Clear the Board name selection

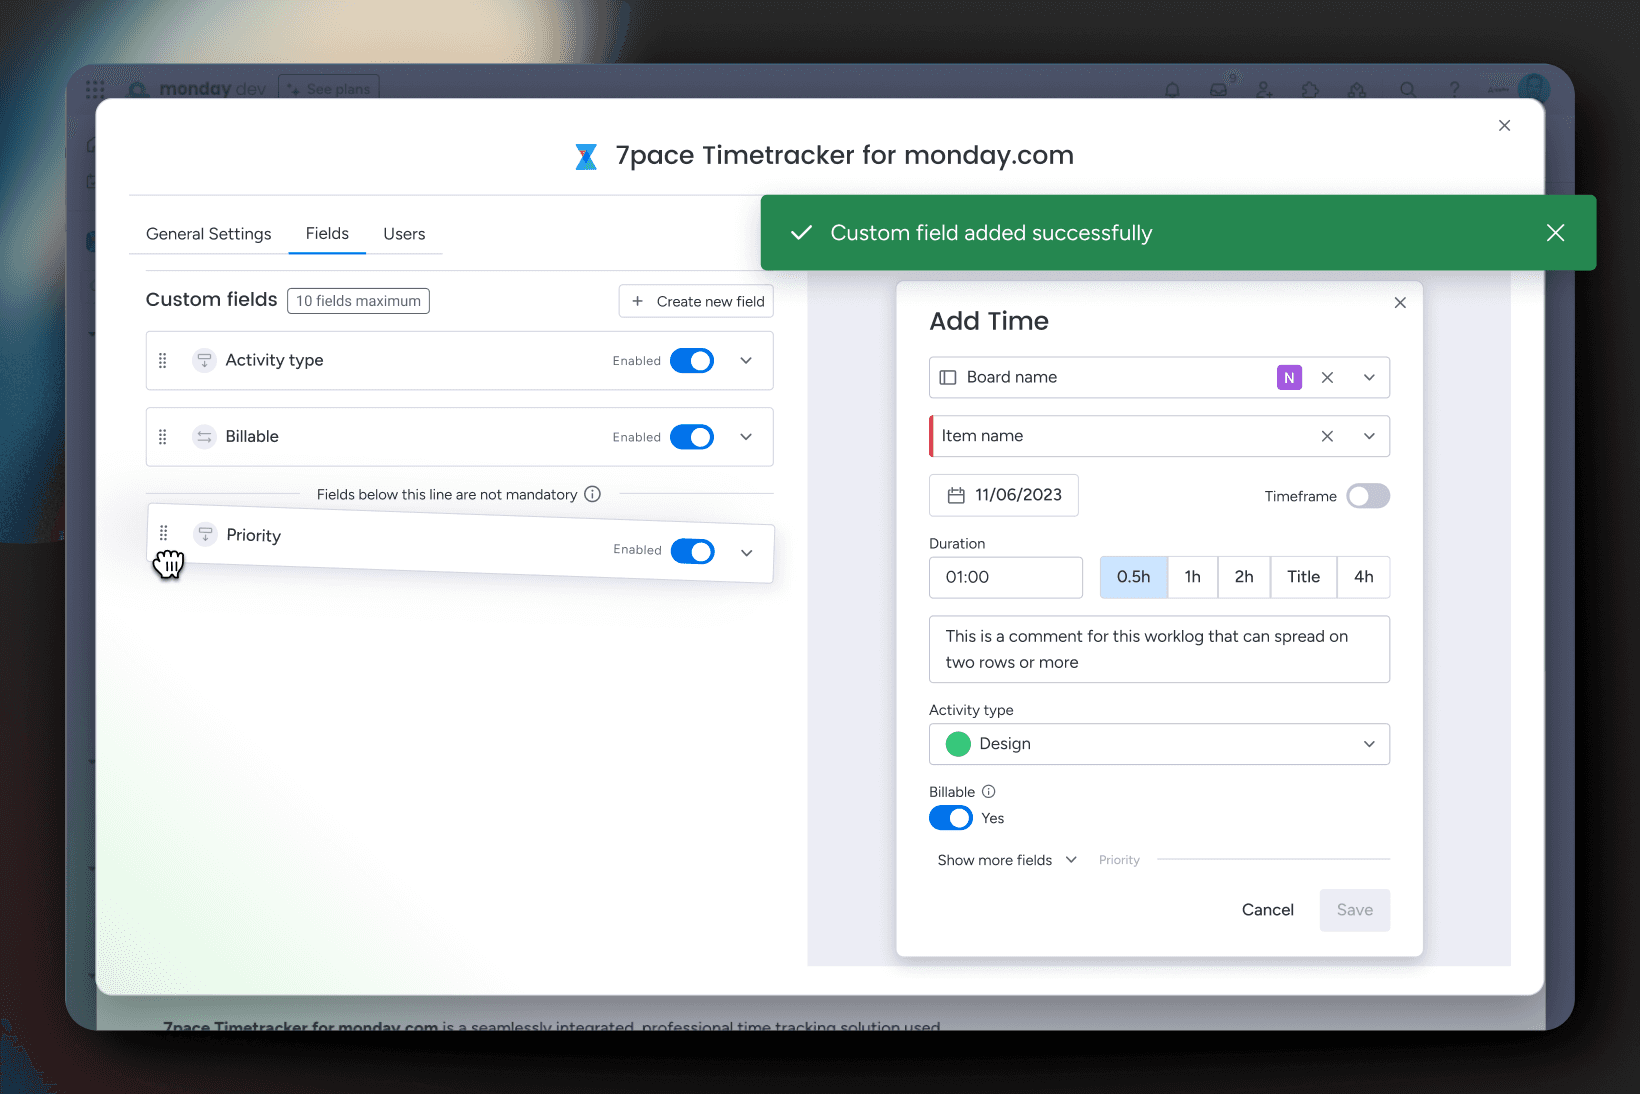pyautogui.click(x=1327, y=377)
